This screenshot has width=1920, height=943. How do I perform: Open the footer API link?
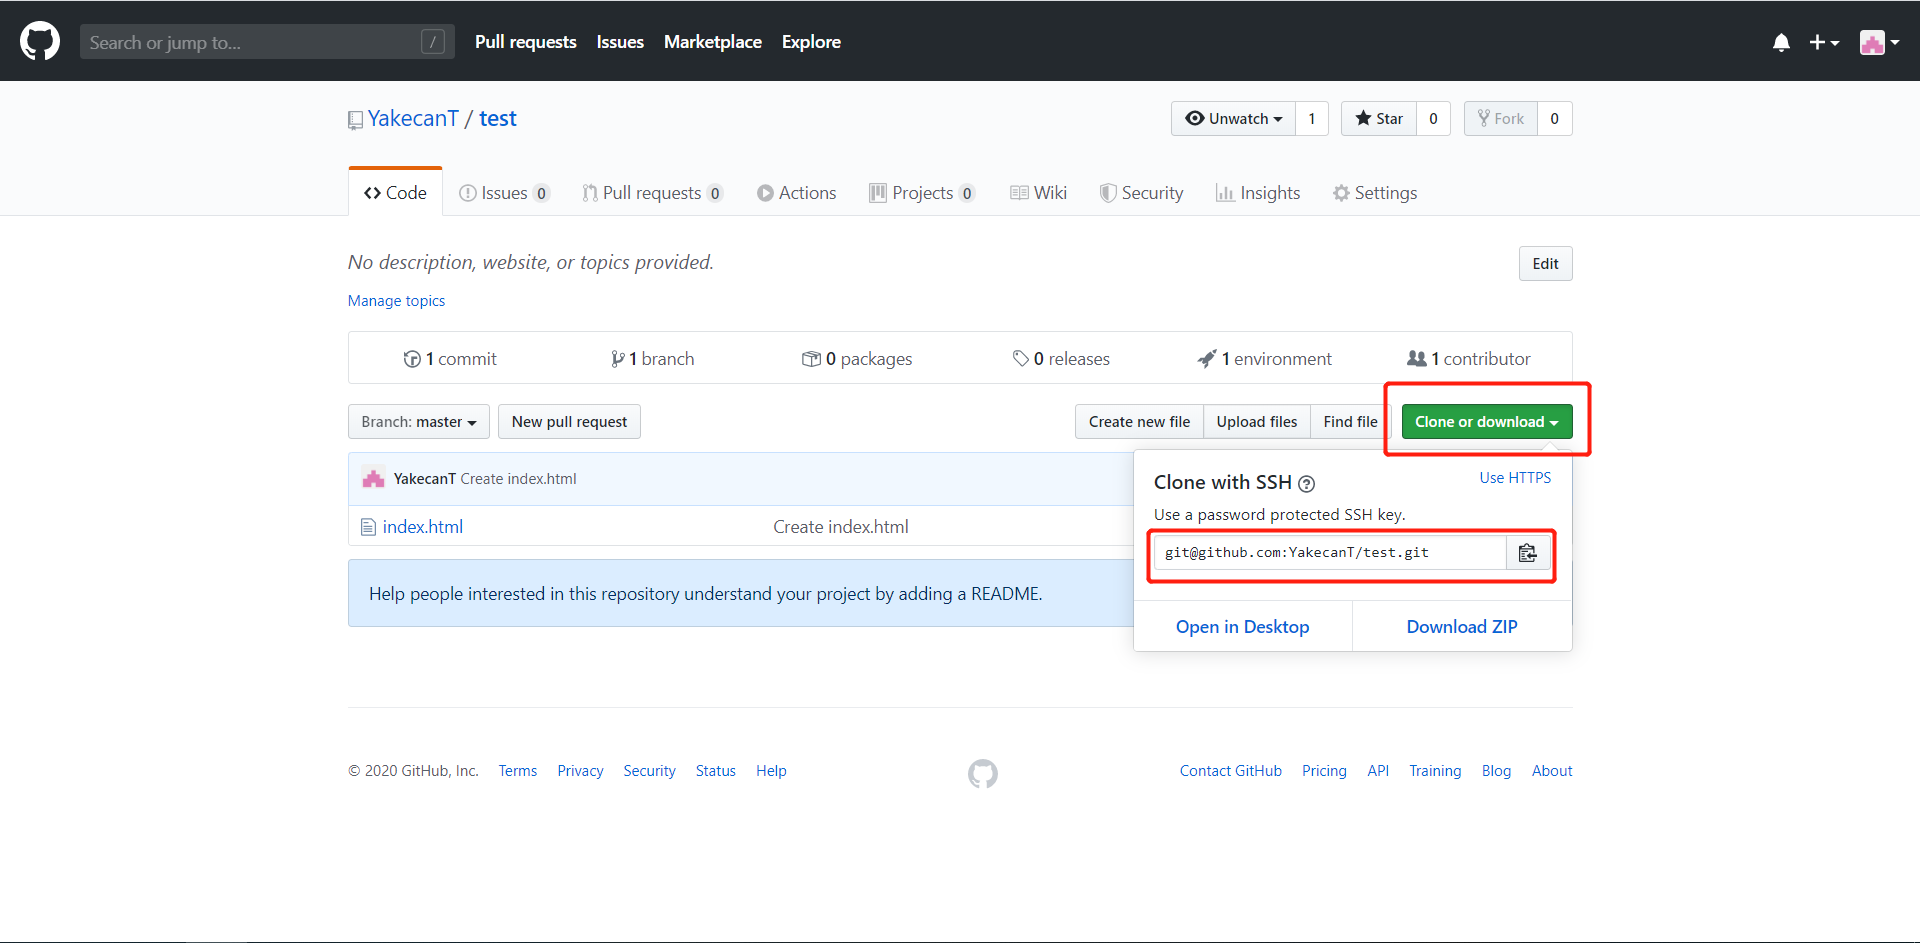pos(1378,771)
